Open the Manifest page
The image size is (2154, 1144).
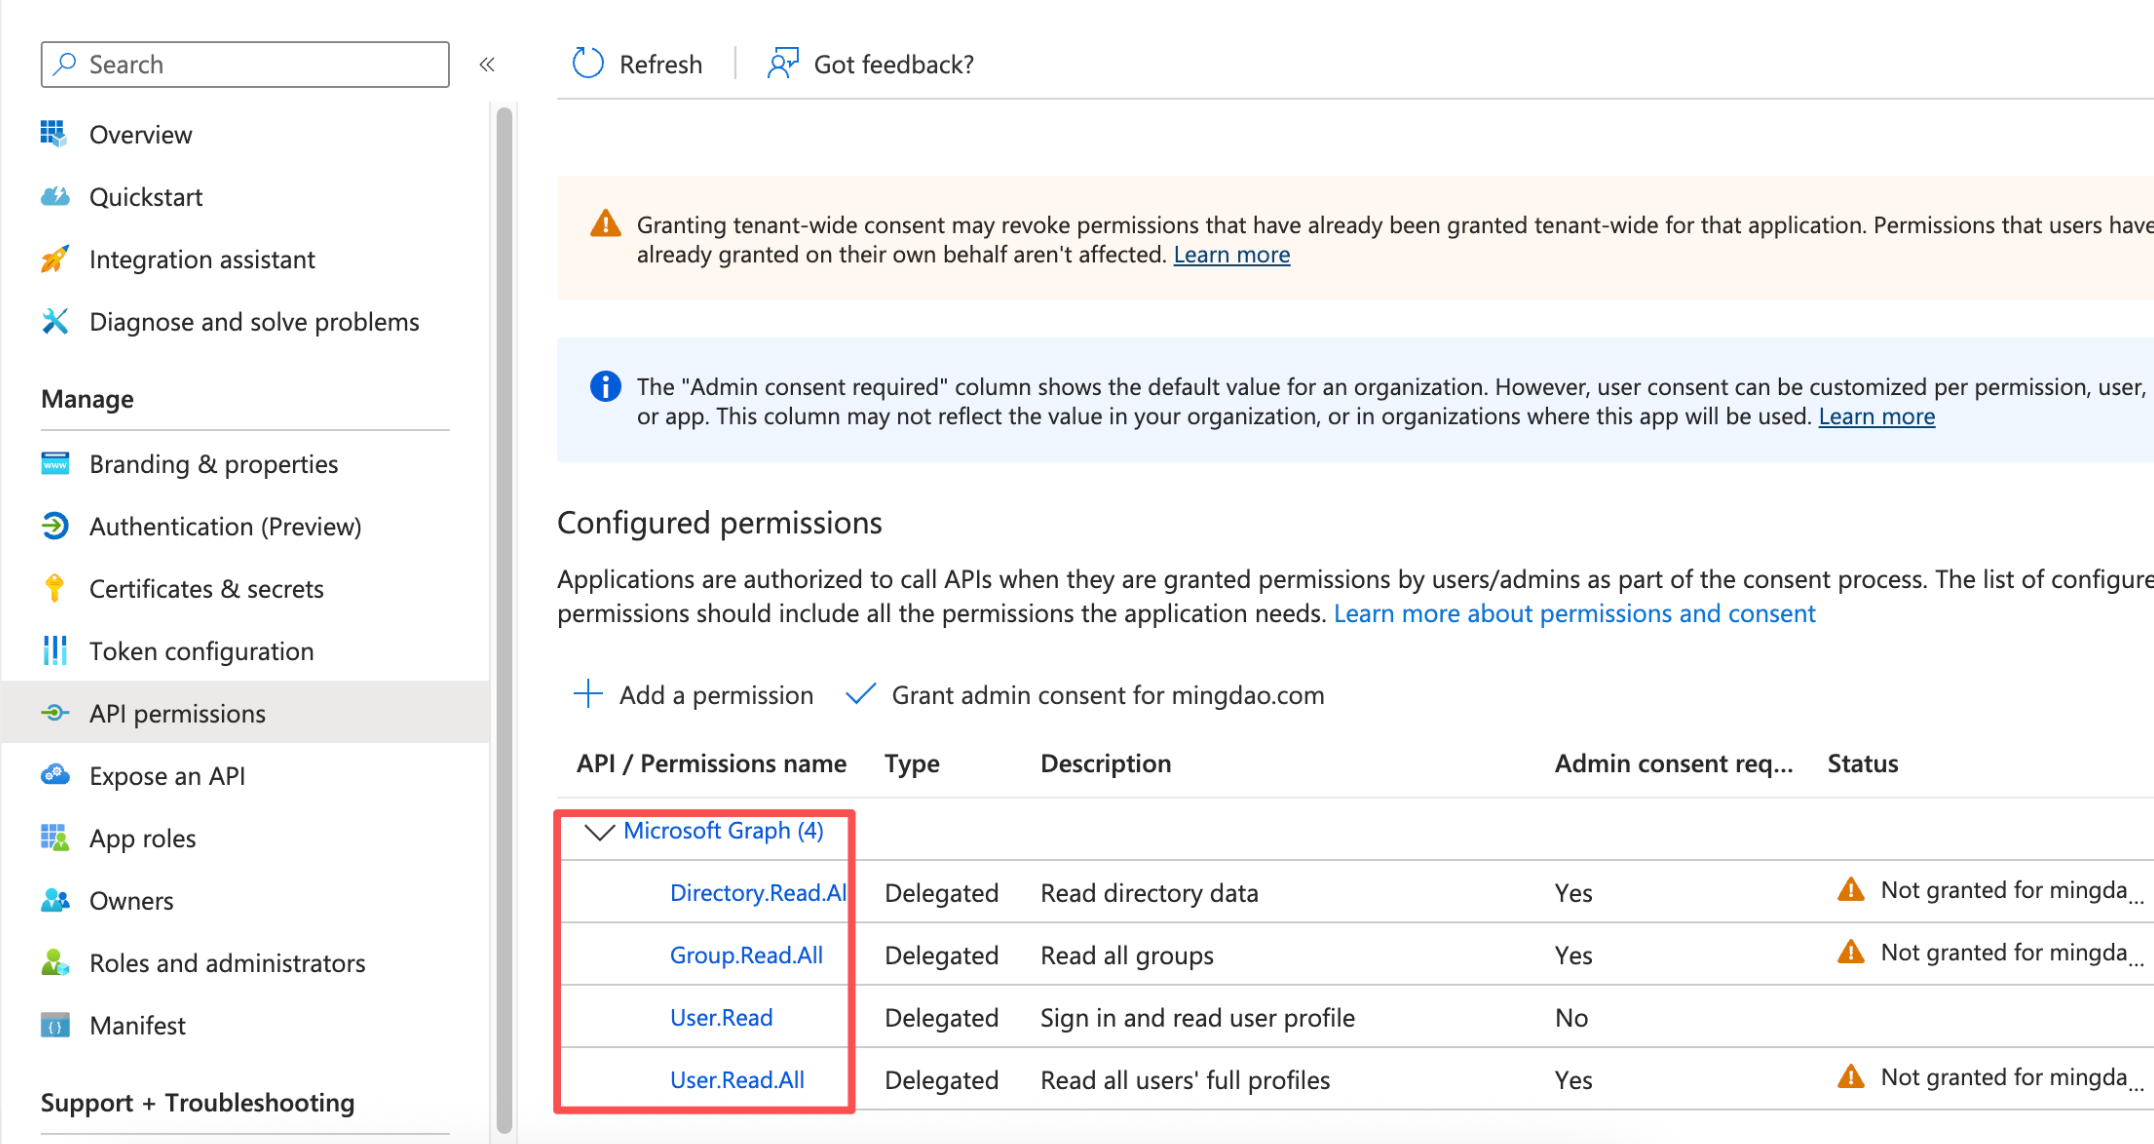[137, 1025]
